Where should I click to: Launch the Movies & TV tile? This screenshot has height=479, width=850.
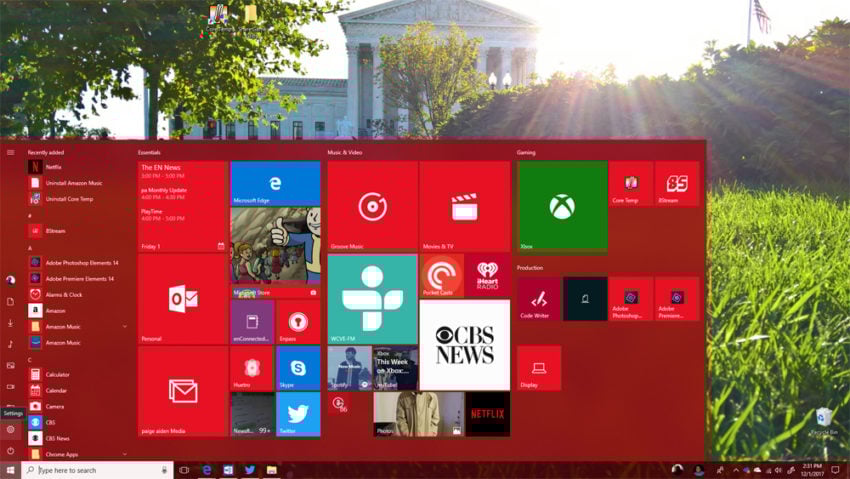[465, 206]
